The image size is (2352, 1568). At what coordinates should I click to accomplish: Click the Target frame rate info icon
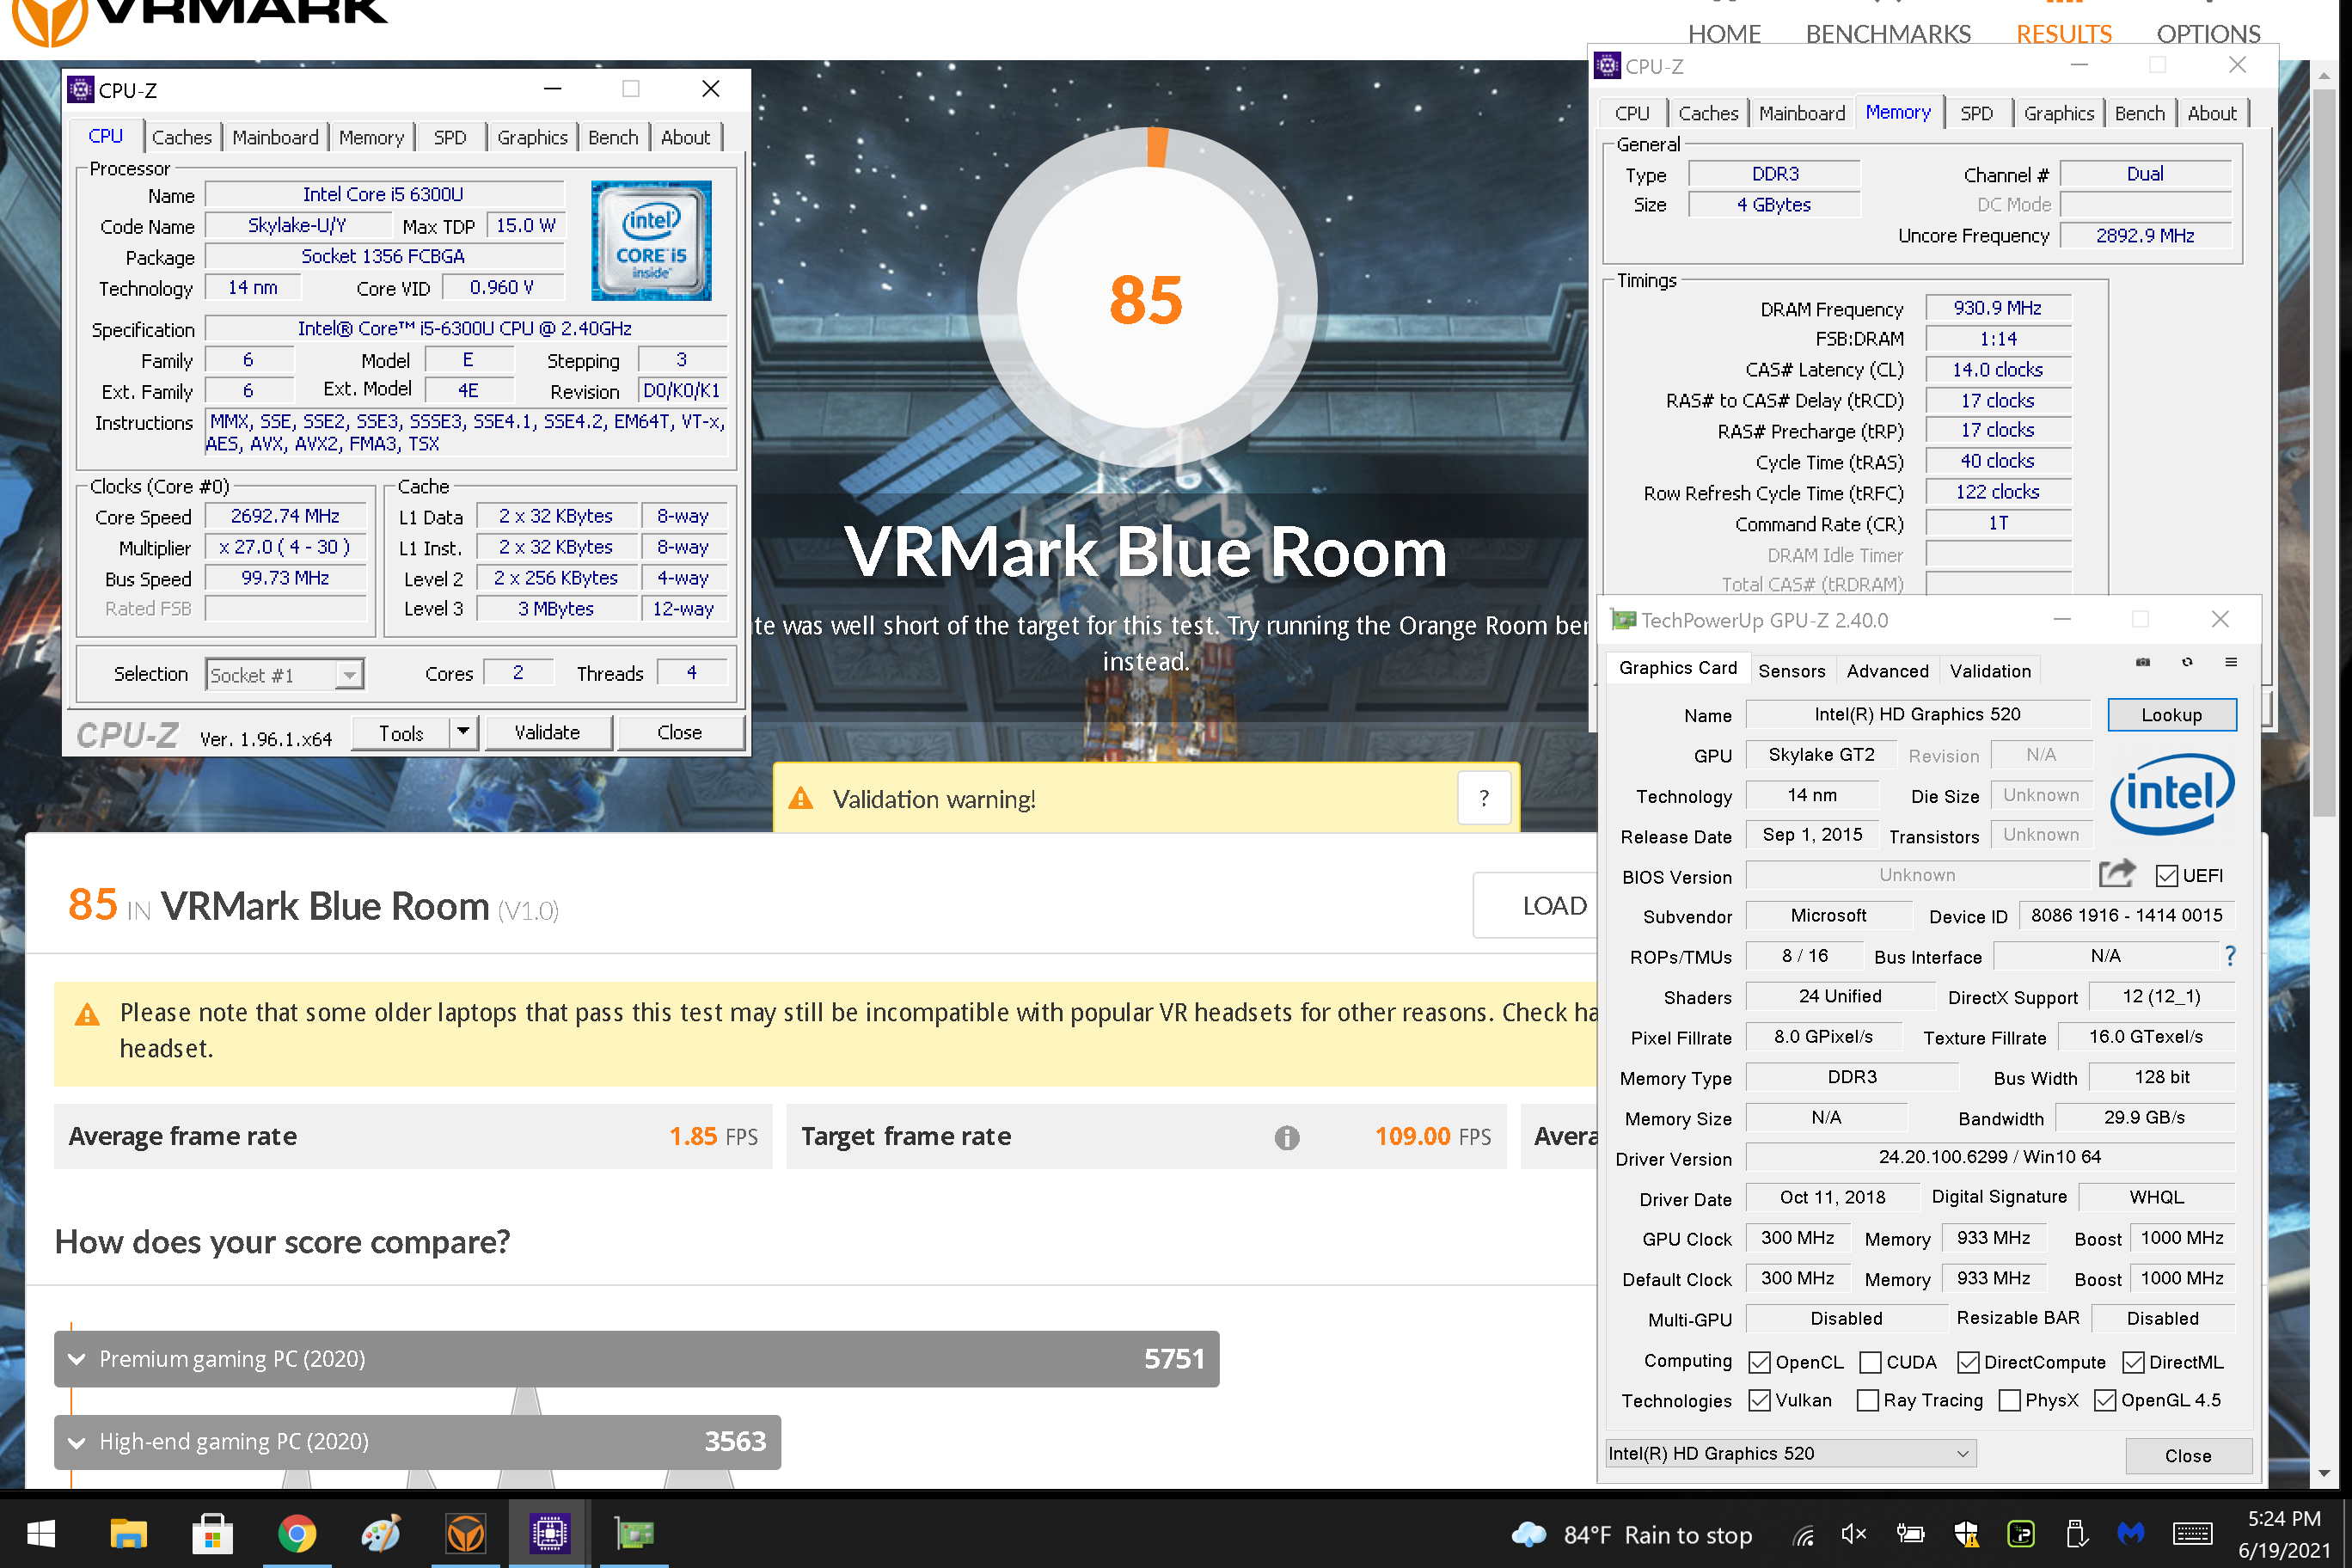point(1287,1137)
